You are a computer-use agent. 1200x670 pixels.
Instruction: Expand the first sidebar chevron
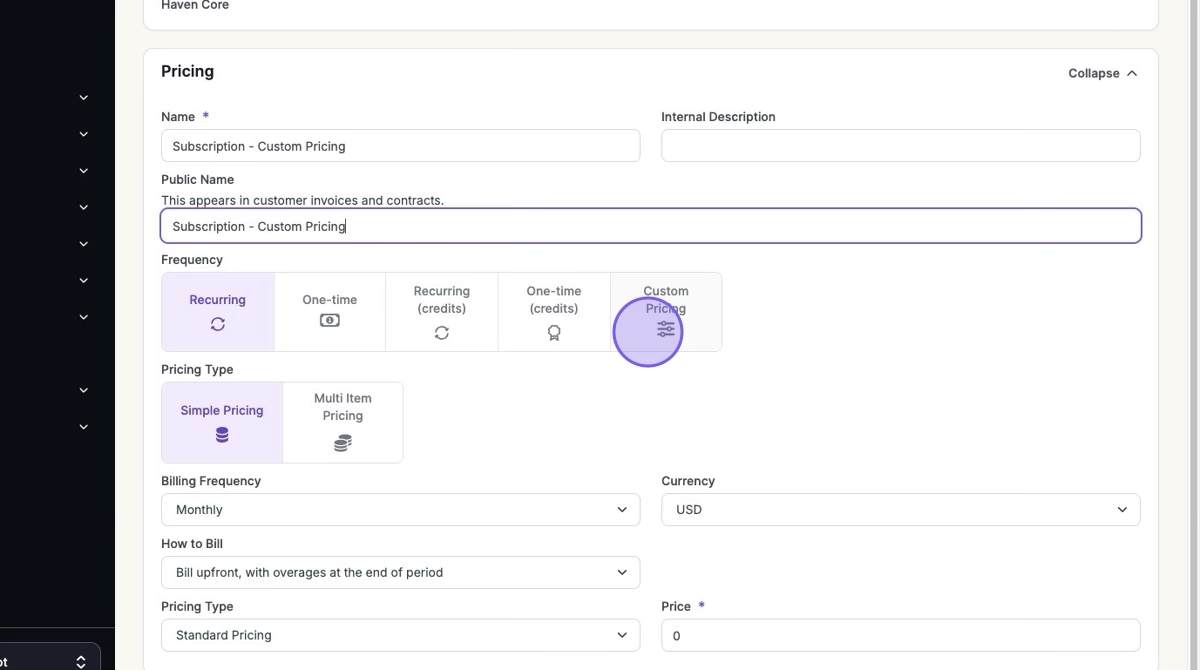click(84, 98)
